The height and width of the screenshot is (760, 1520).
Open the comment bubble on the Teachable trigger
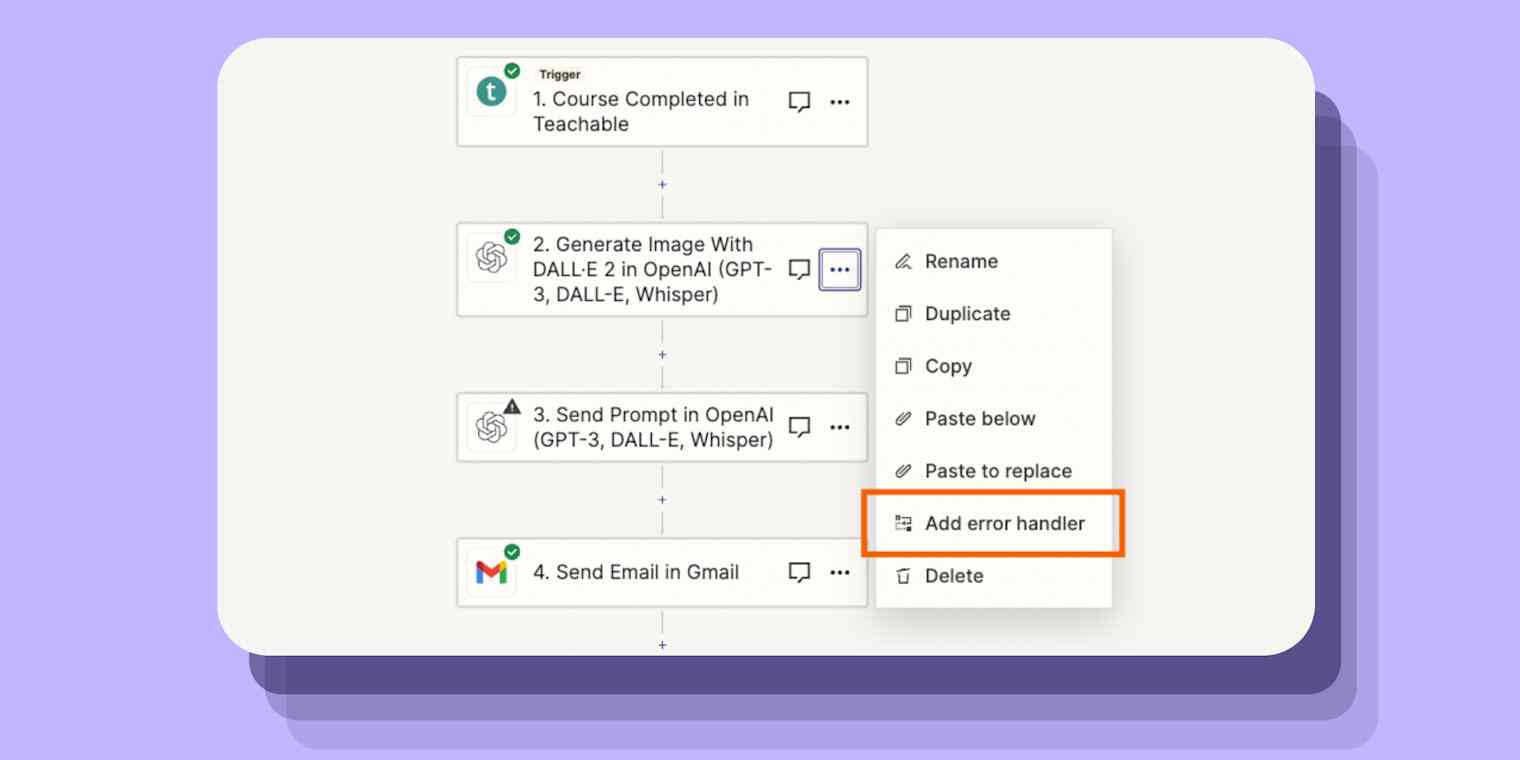(799, 102)
